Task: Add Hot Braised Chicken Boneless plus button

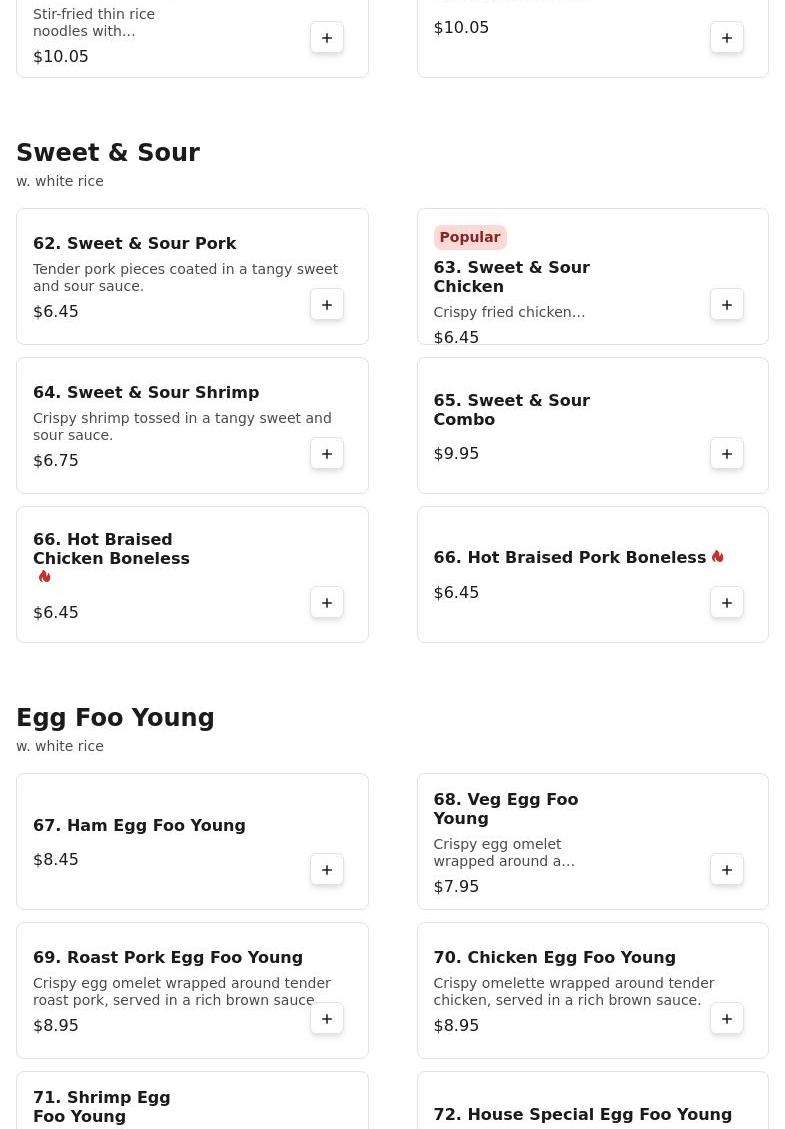Action: 327,602
